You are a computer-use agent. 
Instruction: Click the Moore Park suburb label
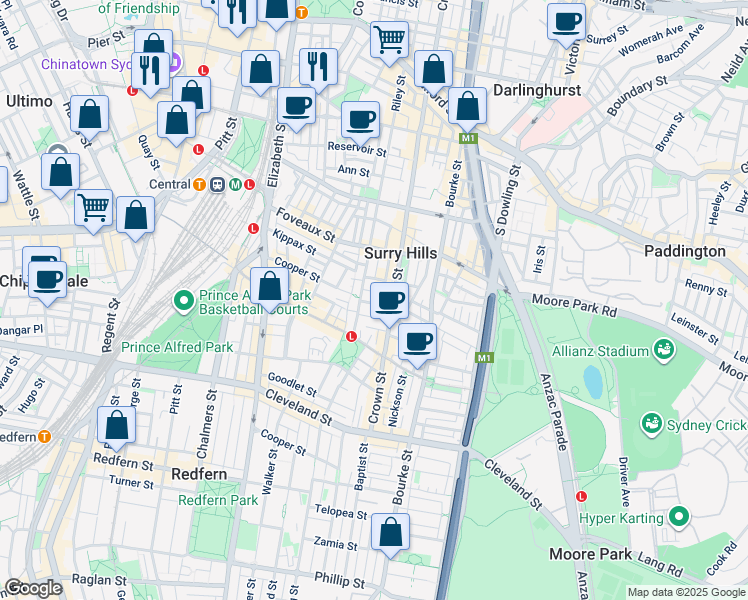click(591, 554)
